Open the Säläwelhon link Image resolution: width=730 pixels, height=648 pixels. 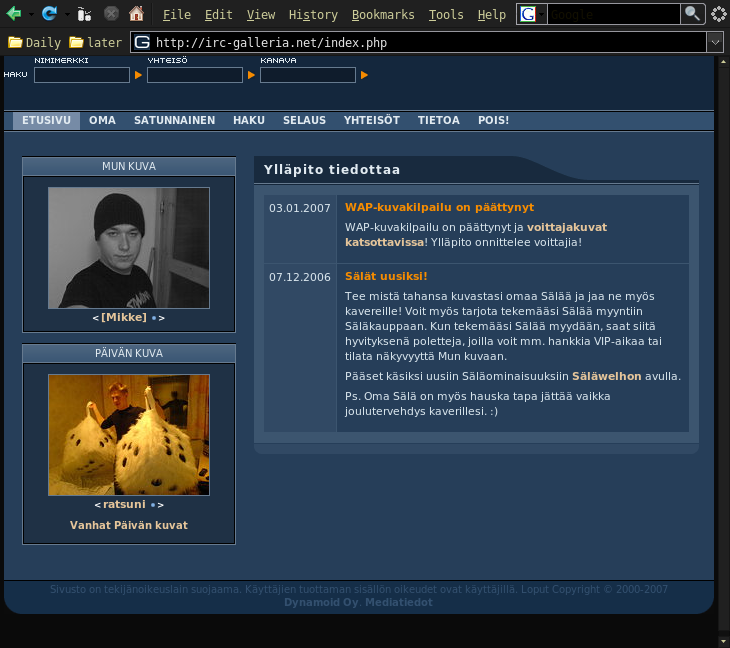[x=607, y=376]
